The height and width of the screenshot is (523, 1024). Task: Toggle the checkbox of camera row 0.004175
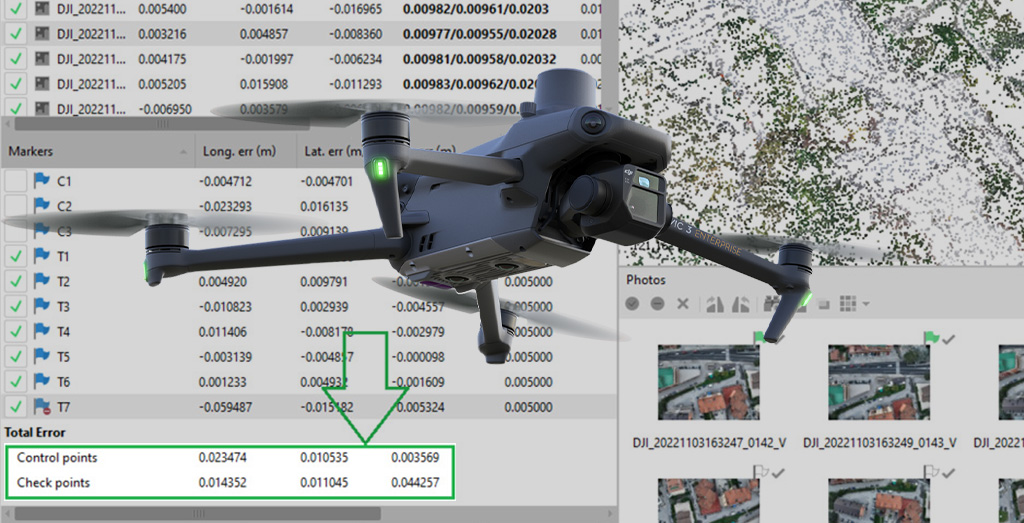[16, 59]
